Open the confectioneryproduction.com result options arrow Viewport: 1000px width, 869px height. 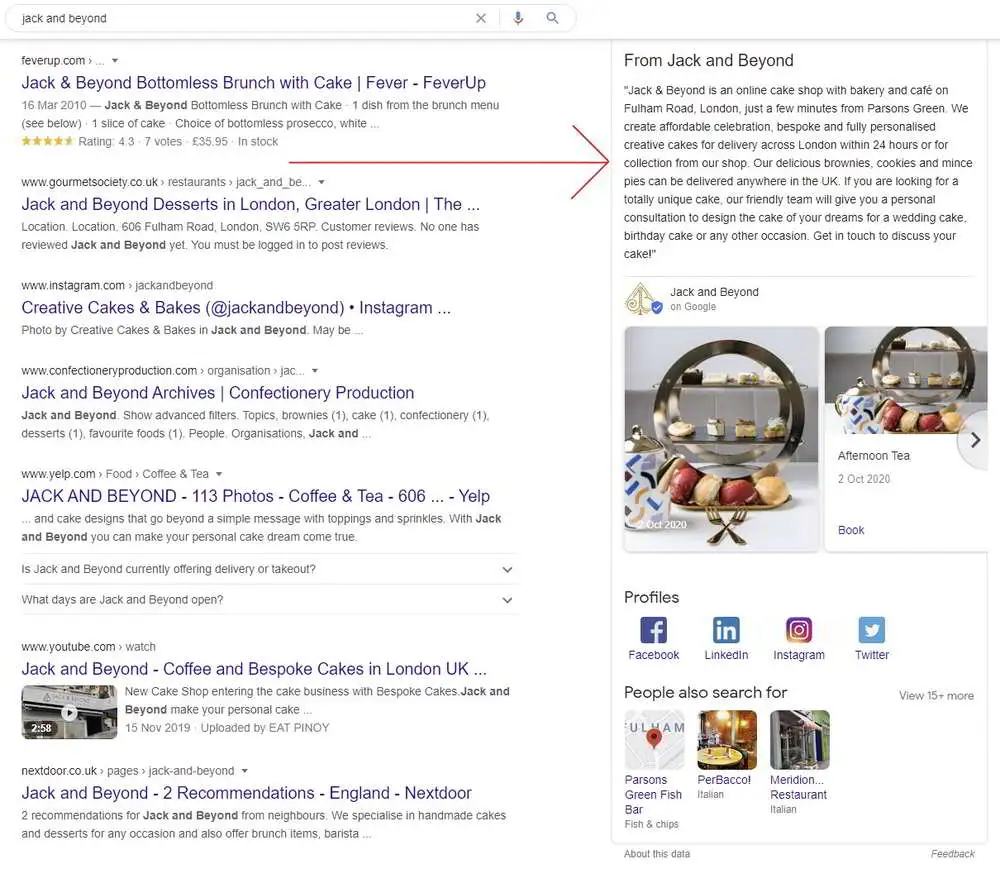point(315,371)
